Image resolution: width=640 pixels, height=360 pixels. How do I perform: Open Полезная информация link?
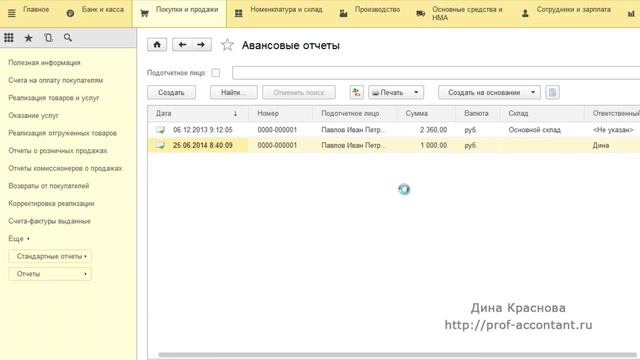[44, 63]
